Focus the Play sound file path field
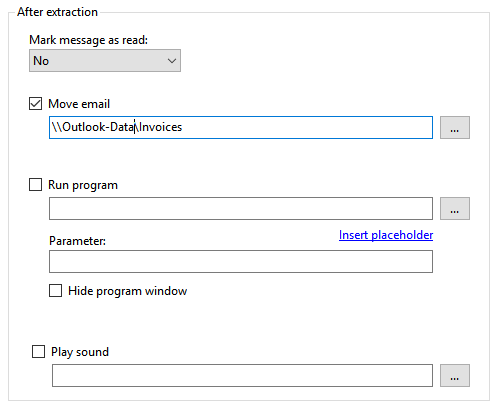The width and height of the screenshot is (499, 407). [x=242, y=376]
